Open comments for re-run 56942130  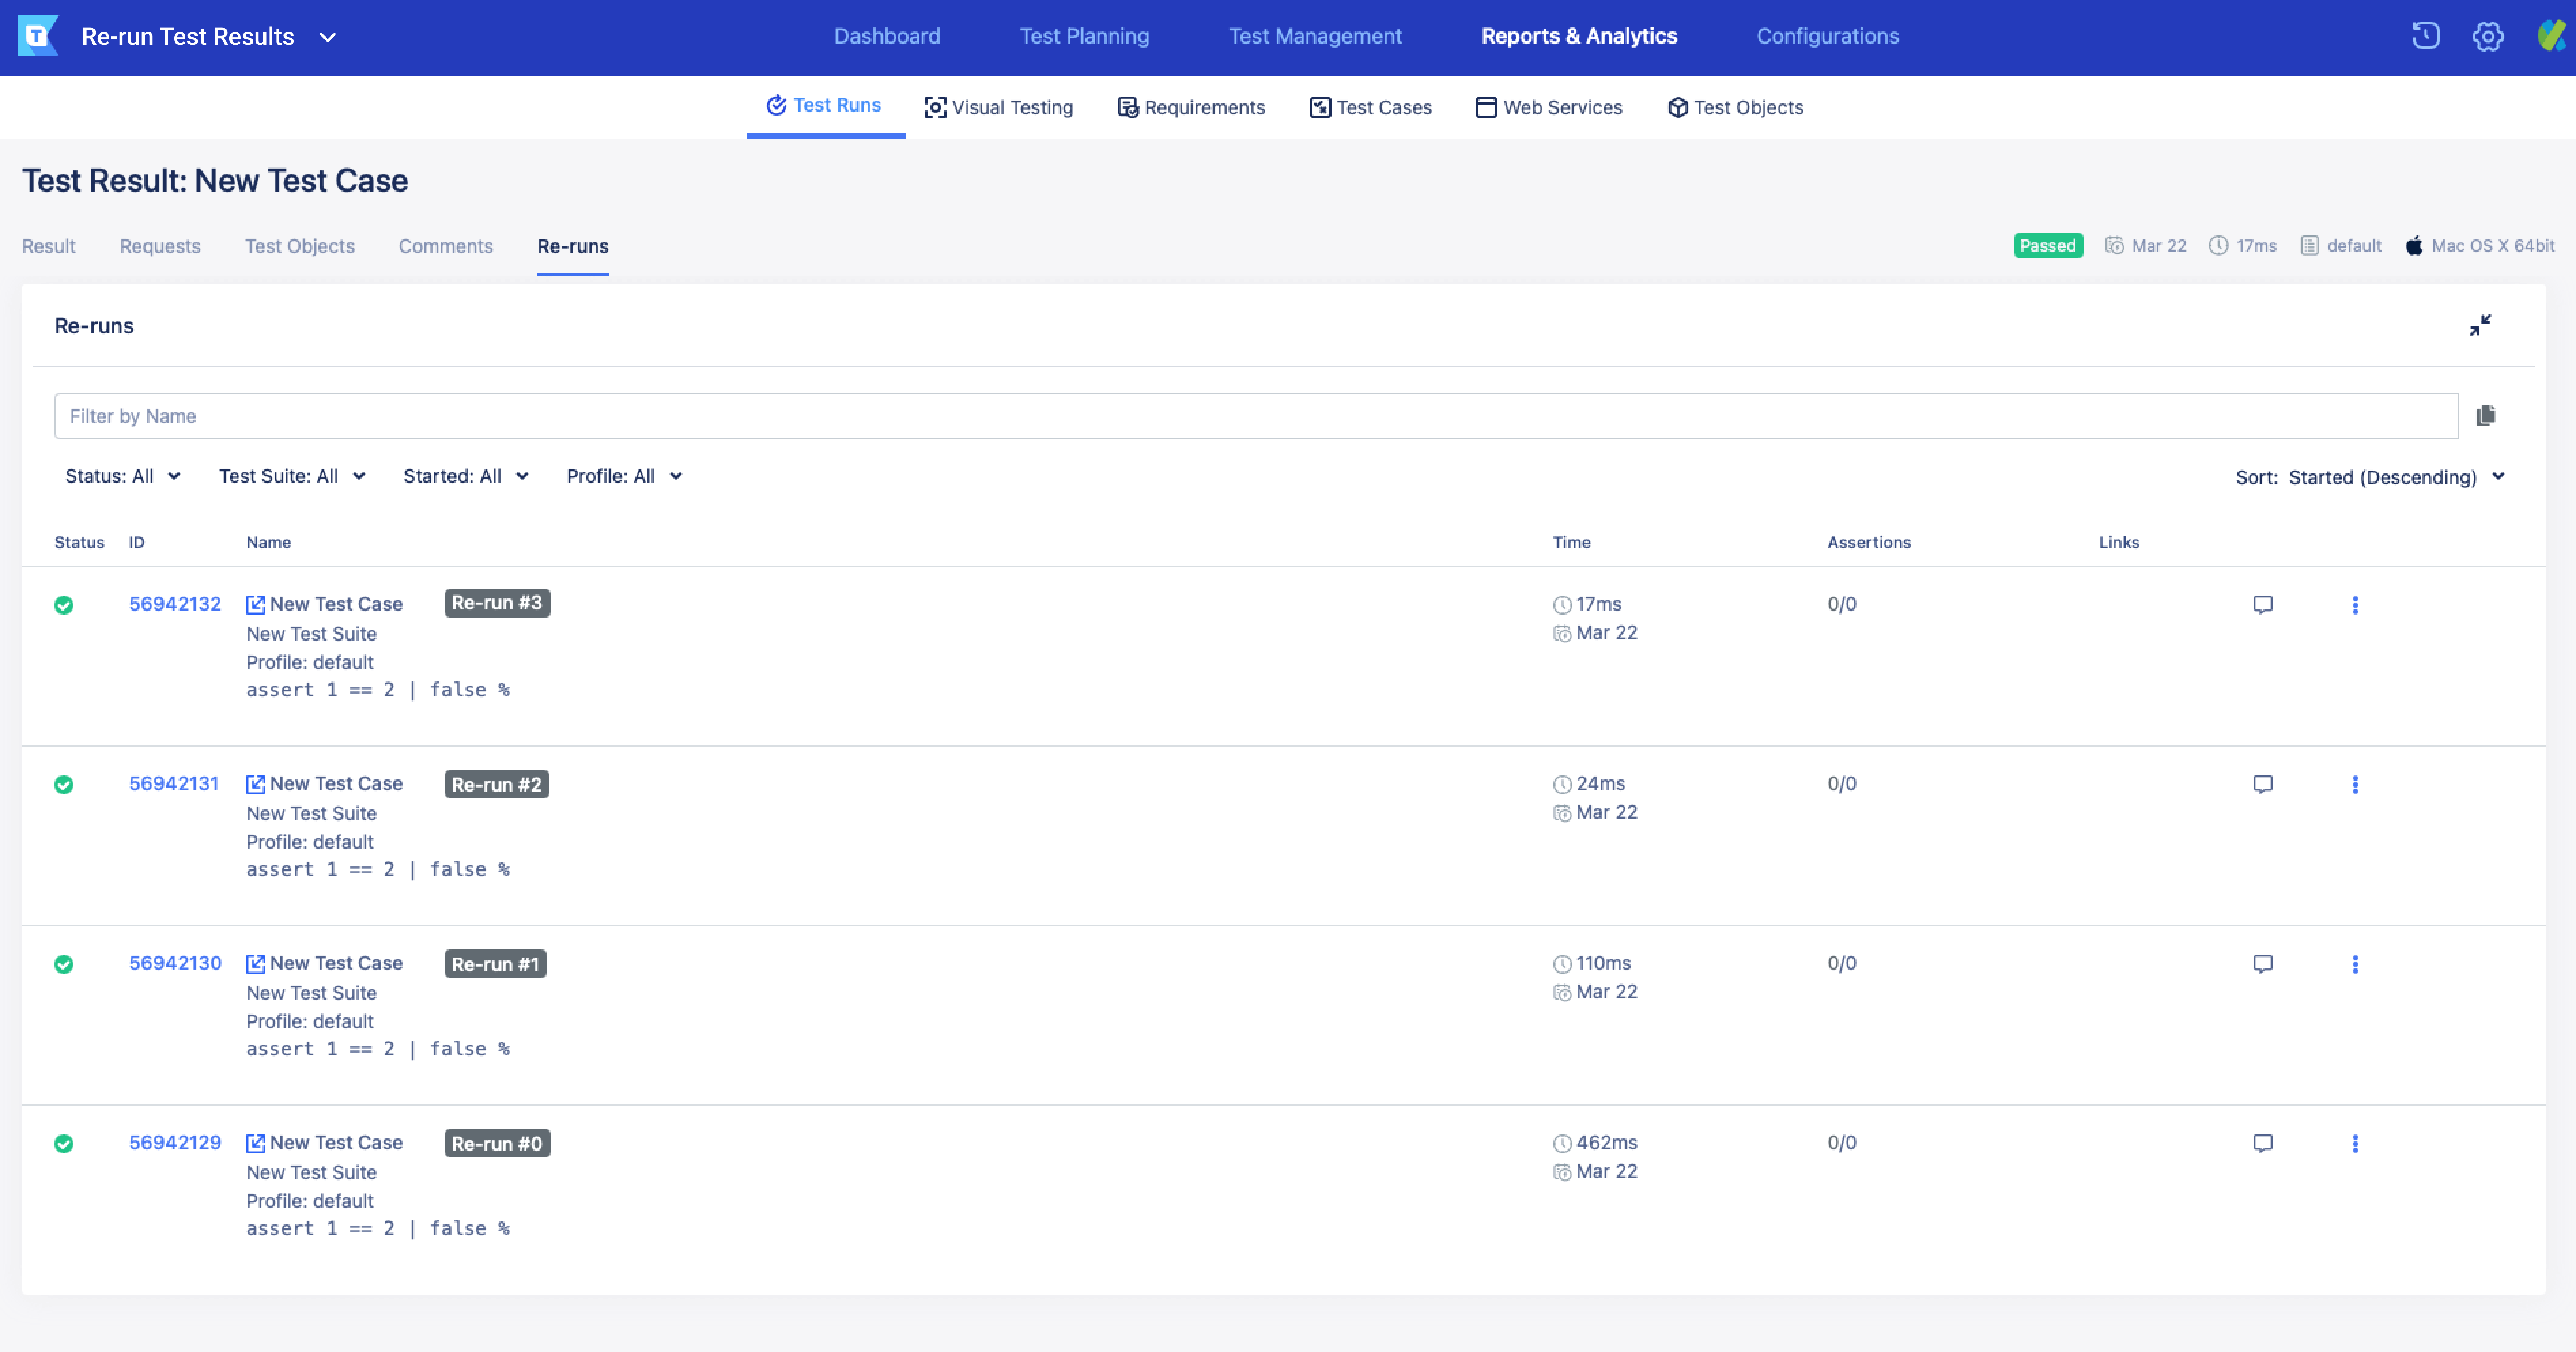click(x=2263, y=964)
